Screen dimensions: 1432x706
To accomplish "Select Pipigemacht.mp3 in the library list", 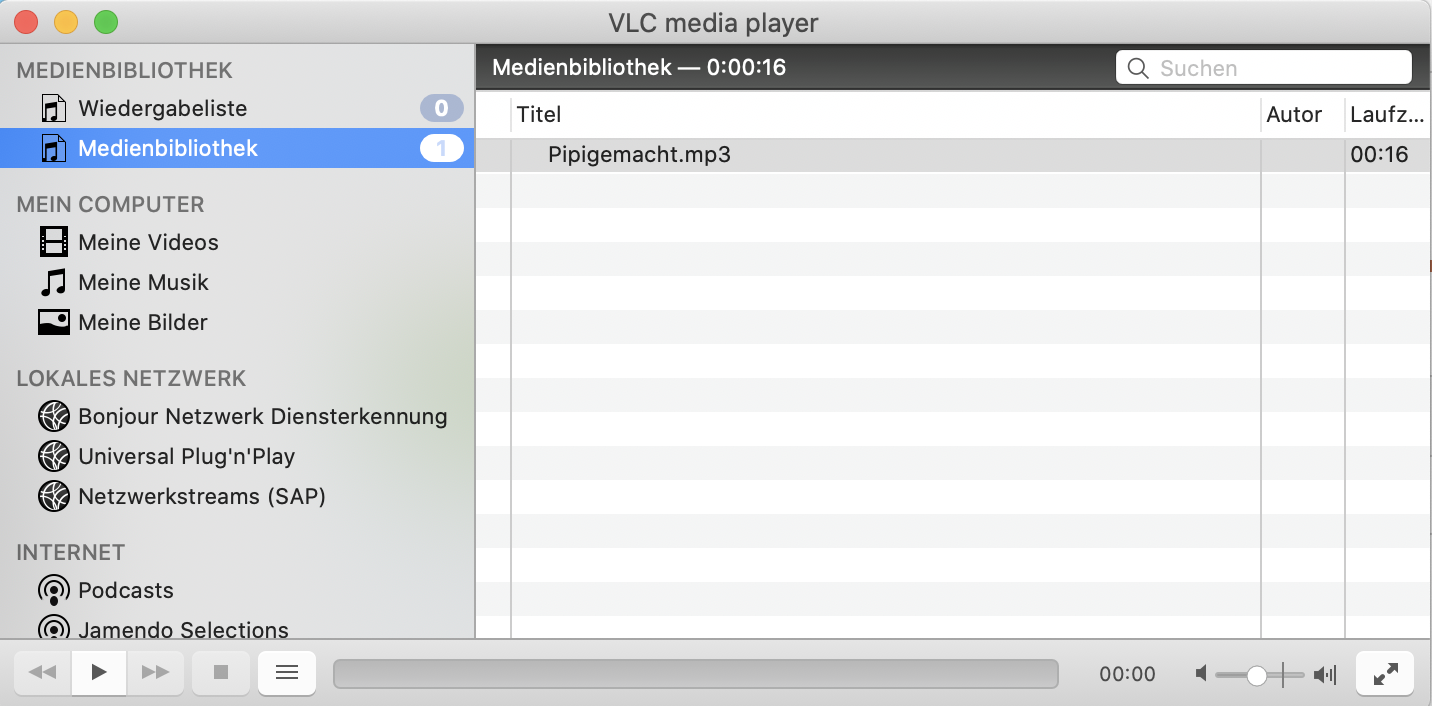I will [x=952, y=155].
